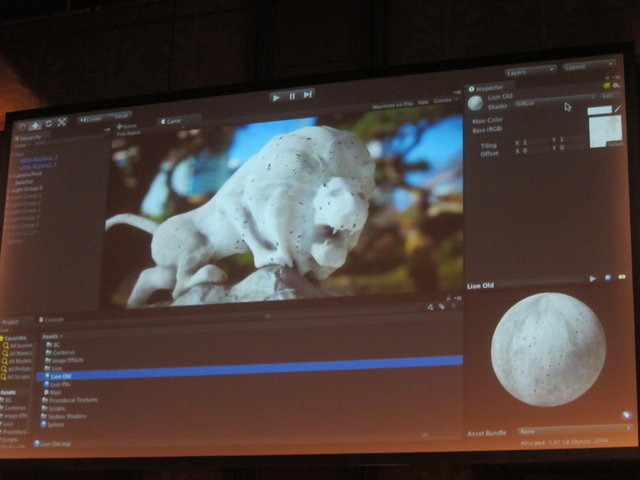Image resolution: width=640 pixels, height=480 pixels.
Task: Click the Lion Old preview sphere
Action: [x=548, y=349]
